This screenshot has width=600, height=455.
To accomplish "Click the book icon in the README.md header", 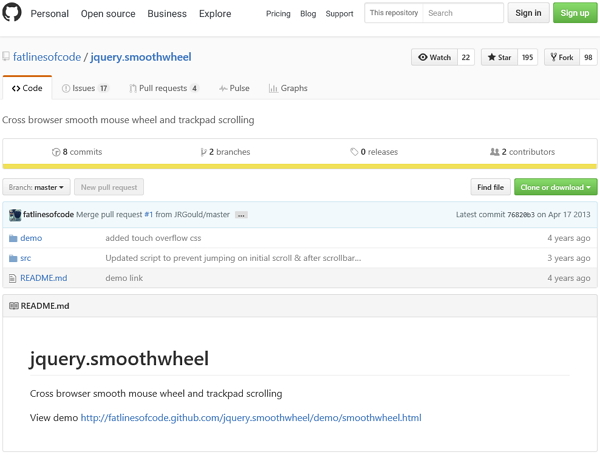I will (14, 306).
